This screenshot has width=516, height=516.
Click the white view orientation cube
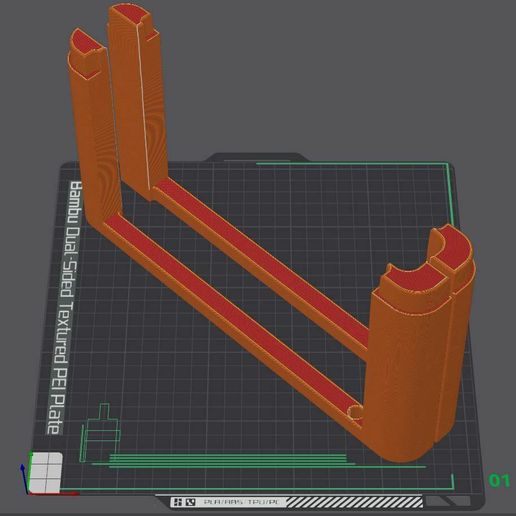(45, 472)
